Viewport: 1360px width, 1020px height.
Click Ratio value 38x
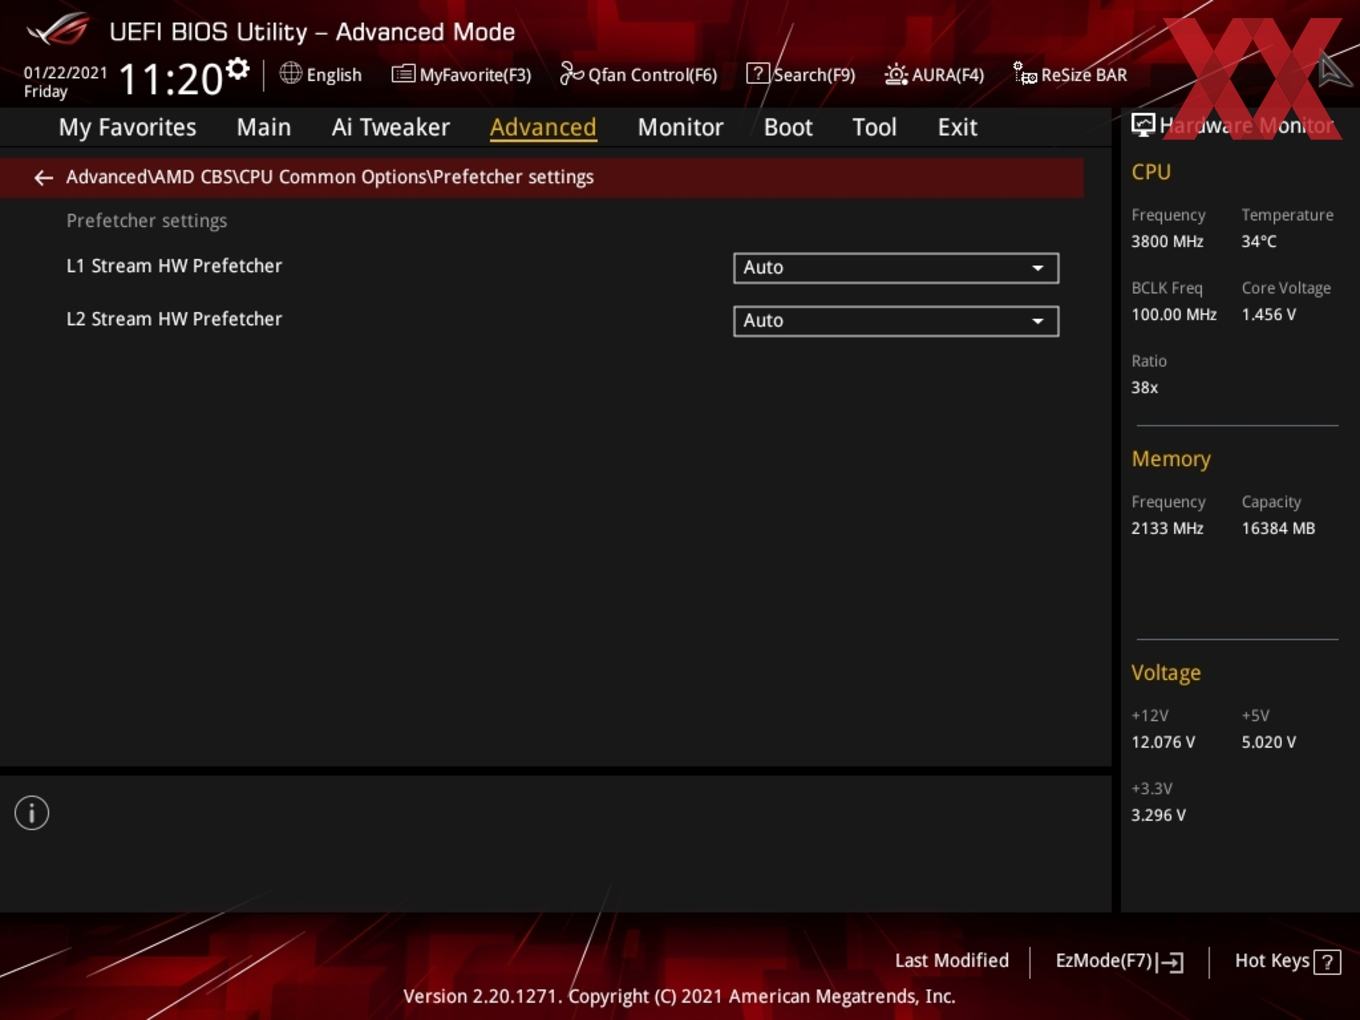(x=1145, y=388)
